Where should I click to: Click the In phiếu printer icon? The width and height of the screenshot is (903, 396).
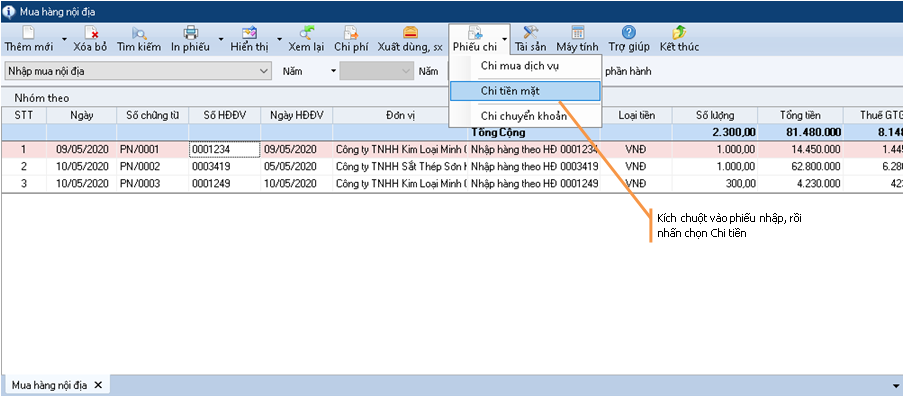[x=191, y=33]
